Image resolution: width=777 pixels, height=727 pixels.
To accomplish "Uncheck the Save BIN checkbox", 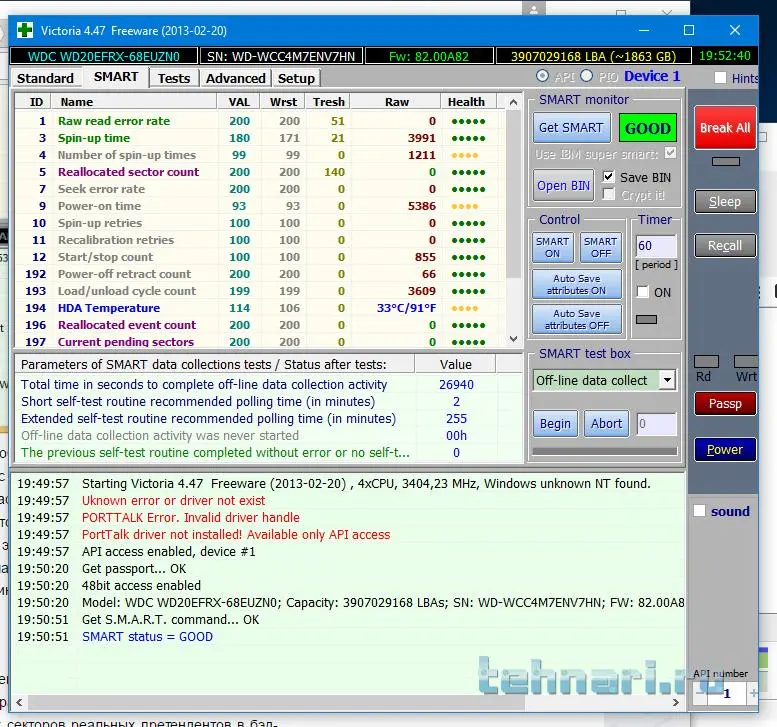I will [609, 177].
